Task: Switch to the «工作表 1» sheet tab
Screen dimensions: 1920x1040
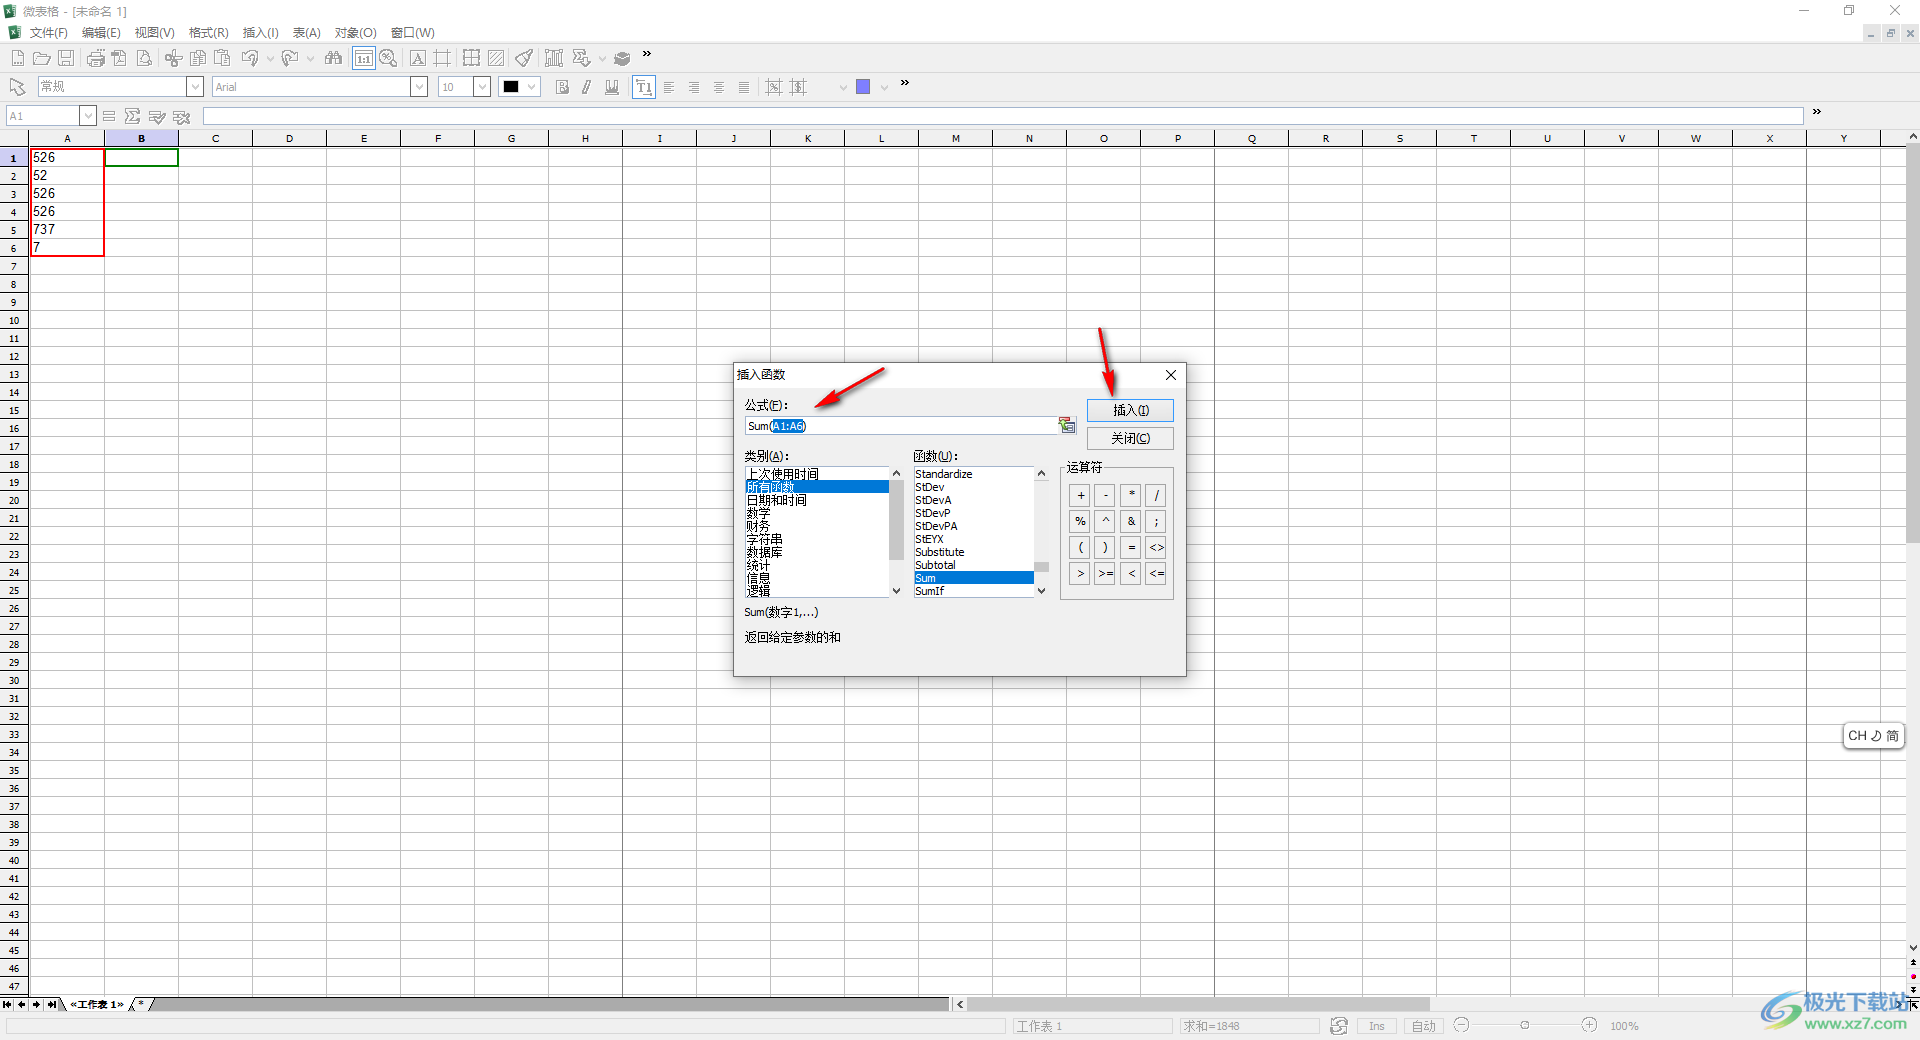Action: pos(97,1004)
